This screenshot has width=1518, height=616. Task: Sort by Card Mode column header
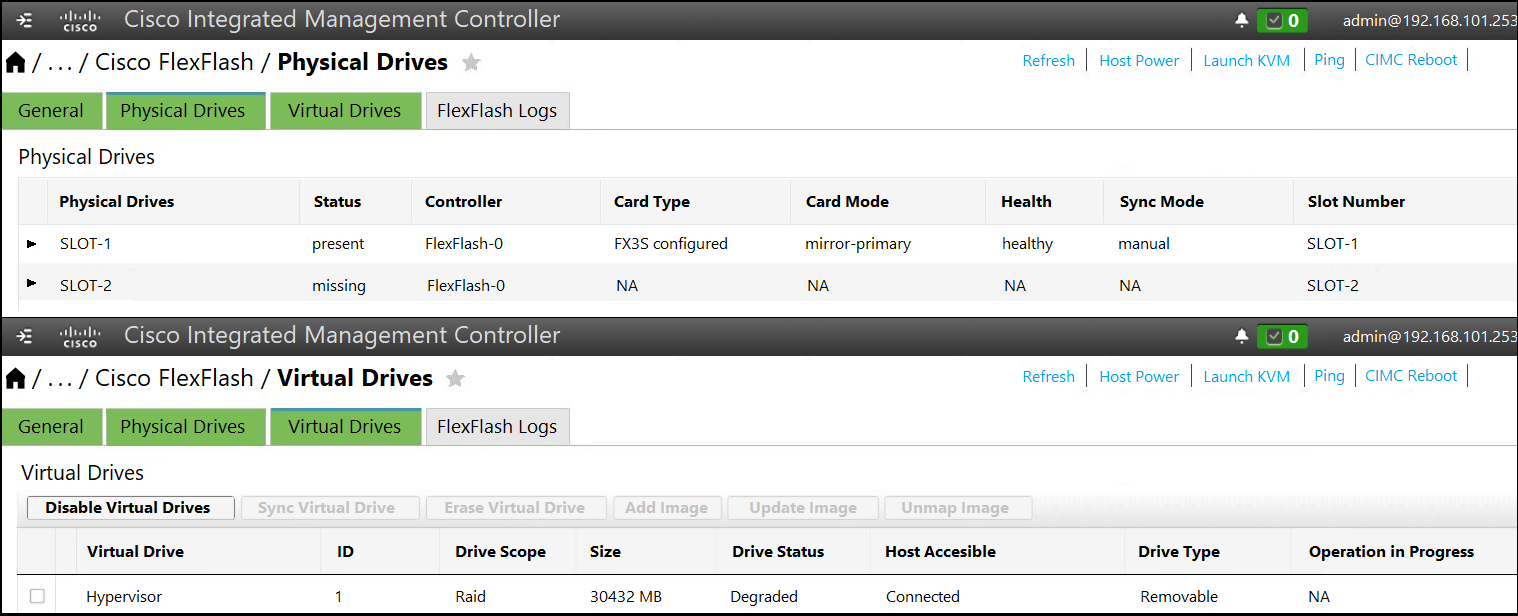tap(847, 202)
